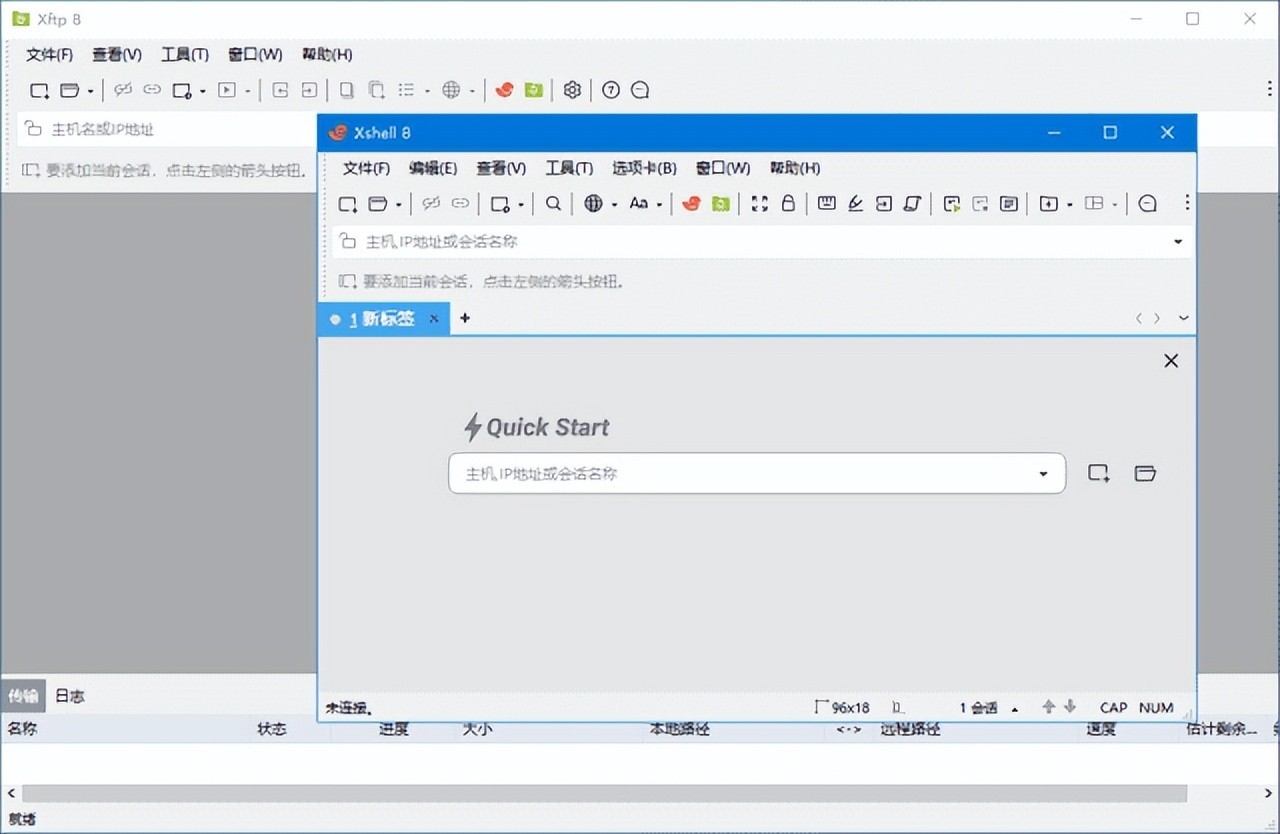Click the red Xshell icon in Xshell toolbar
The height and width of the screenshot is (834, 1280).
pyautogui.click(x=691, y=204)
